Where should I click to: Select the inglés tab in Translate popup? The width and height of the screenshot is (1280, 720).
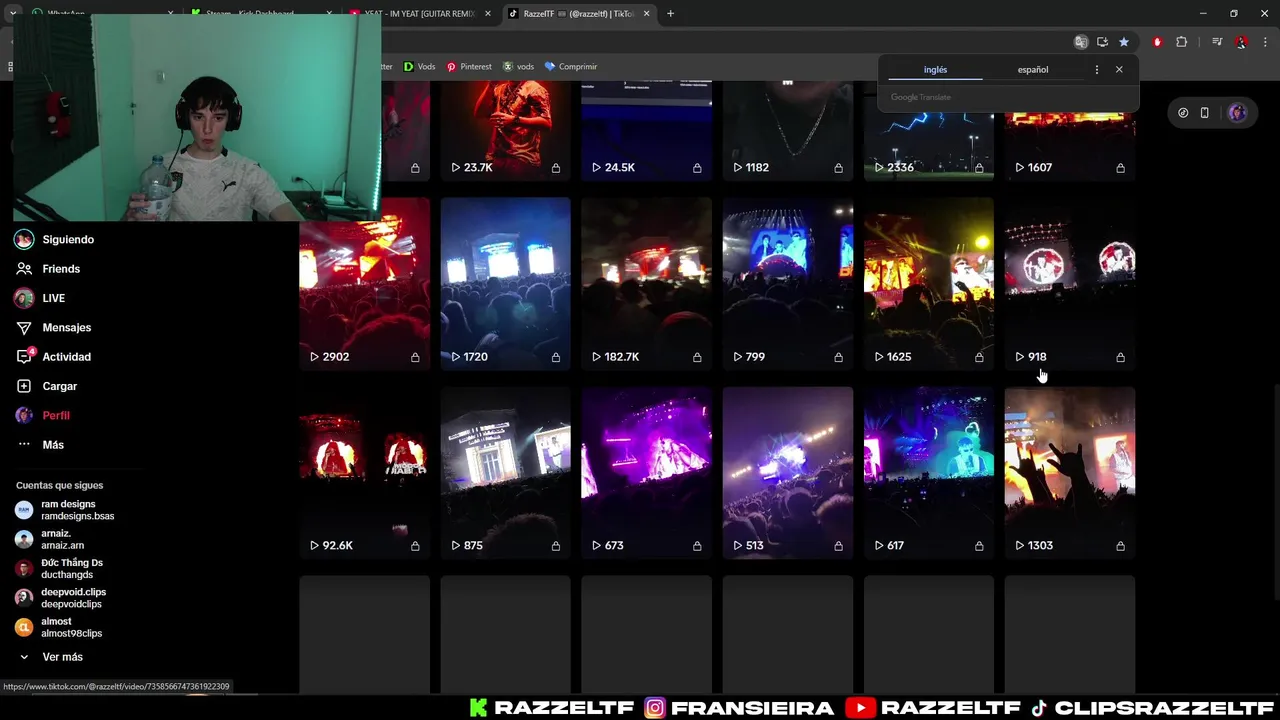[x=935, y=70]
